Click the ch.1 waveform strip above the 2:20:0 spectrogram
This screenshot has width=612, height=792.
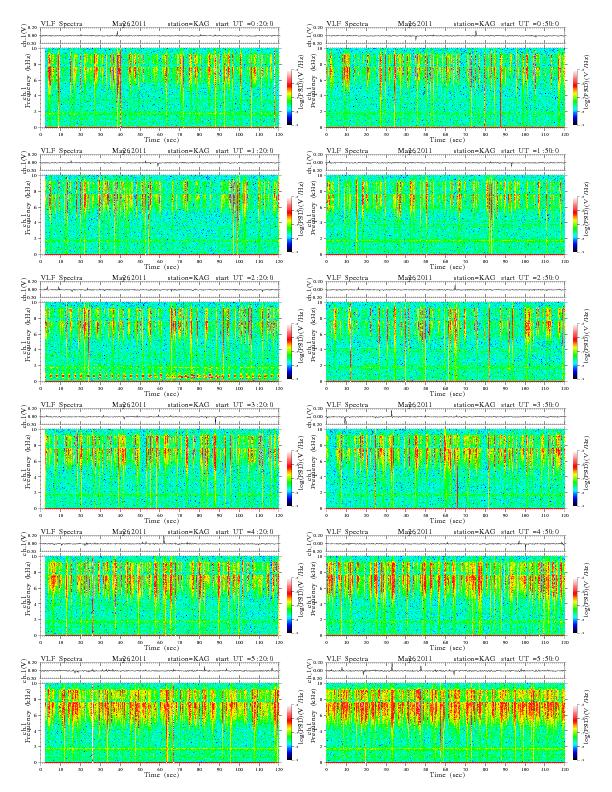click(x=160, y=289)
